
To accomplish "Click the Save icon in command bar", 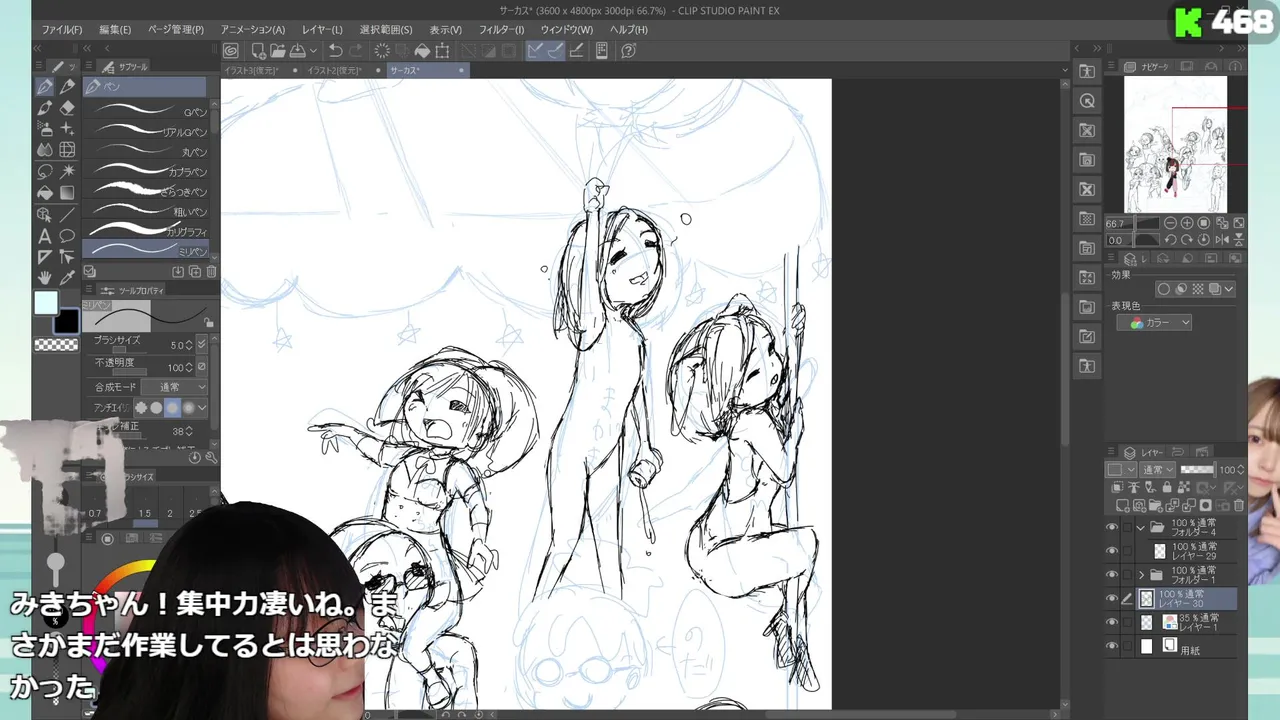I will [297, 51].
